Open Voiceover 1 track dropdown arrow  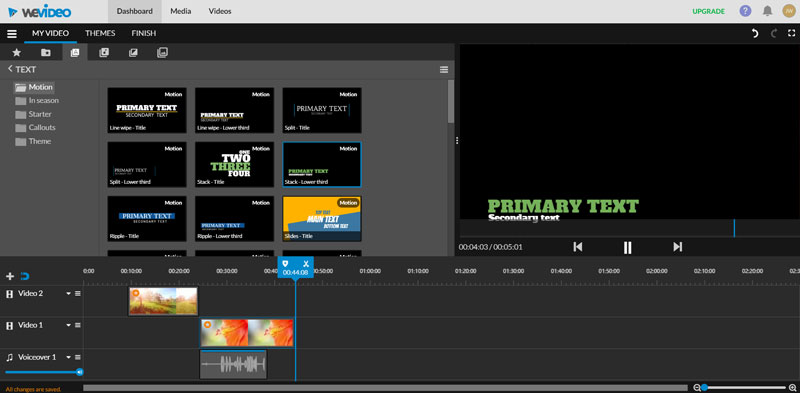click(x=68, y=357)
